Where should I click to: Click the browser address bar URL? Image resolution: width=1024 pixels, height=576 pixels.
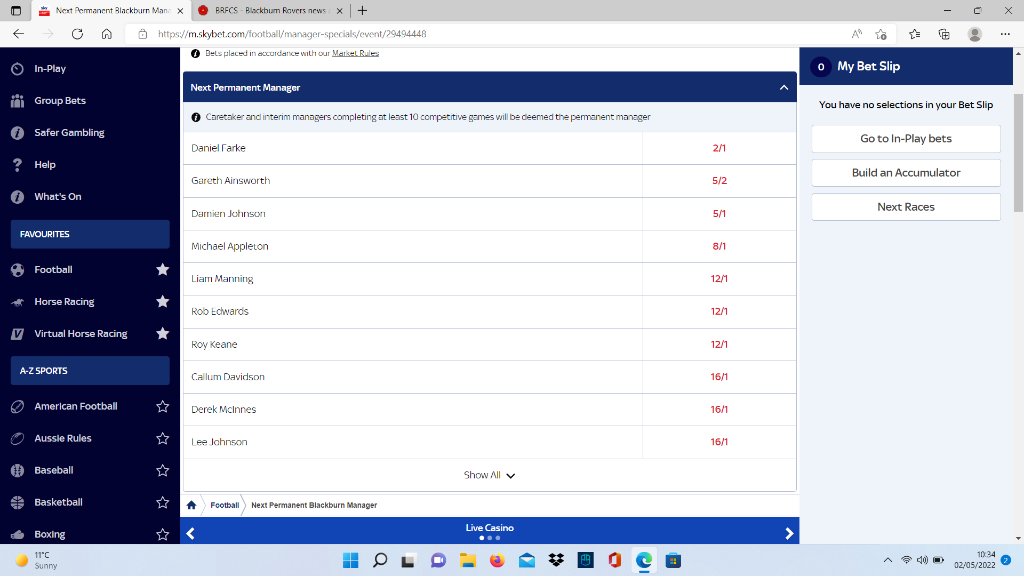click(x=292, y=34)
